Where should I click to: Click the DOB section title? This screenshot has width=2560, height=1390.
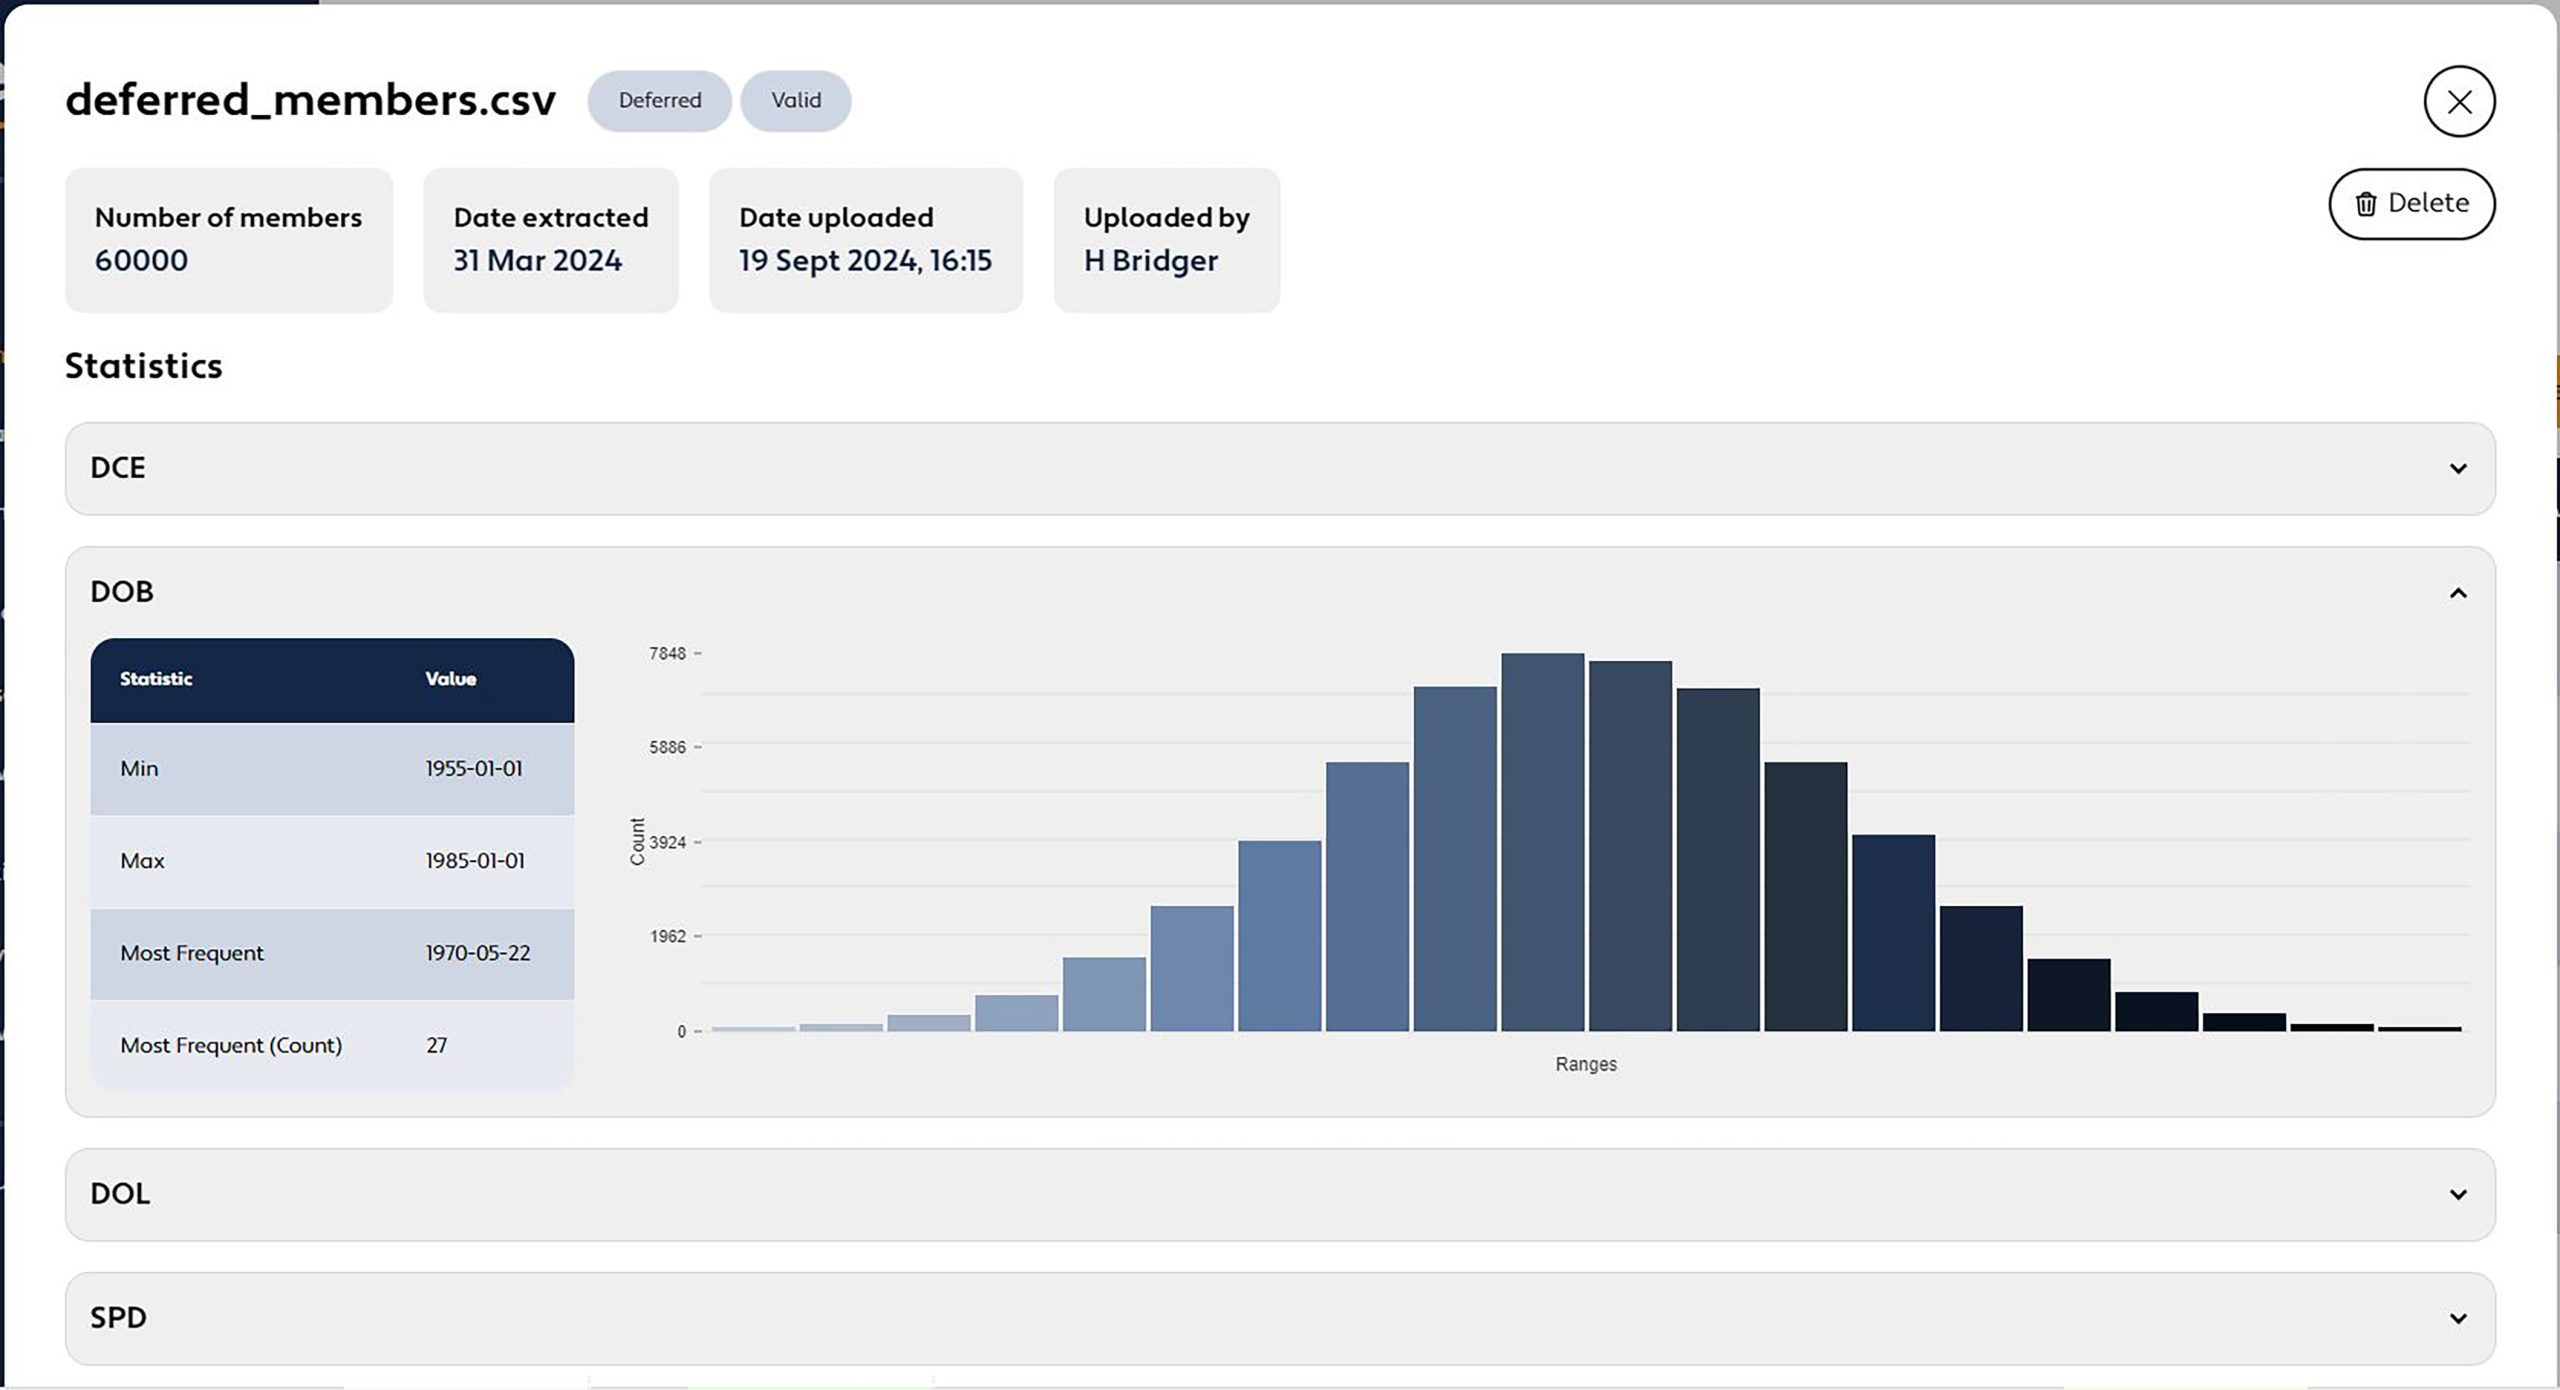click(x=122, y=592)
